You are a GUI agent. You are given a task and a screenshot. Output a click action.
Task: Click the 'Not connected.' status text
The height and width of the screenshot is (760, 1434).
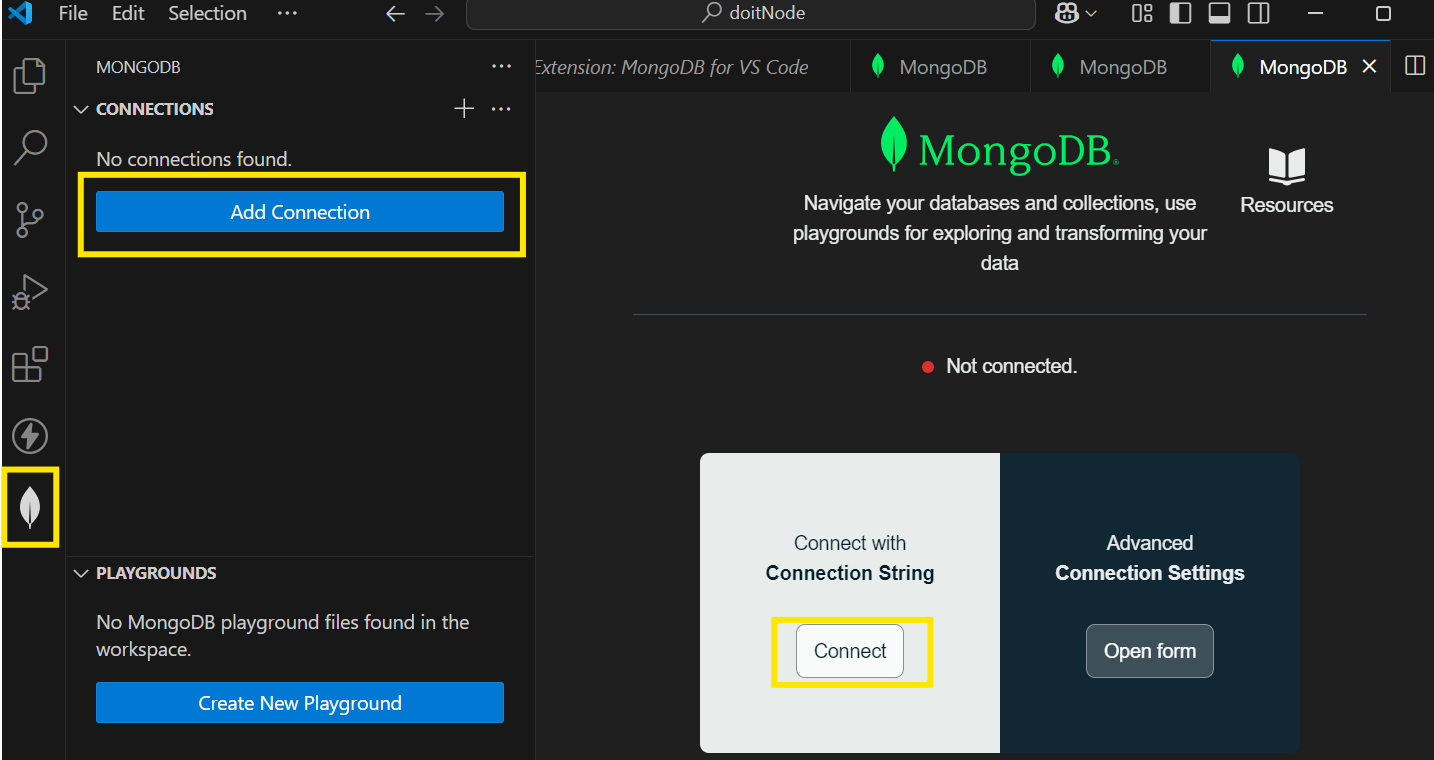pyautogui.click(x=1012, y=366)
